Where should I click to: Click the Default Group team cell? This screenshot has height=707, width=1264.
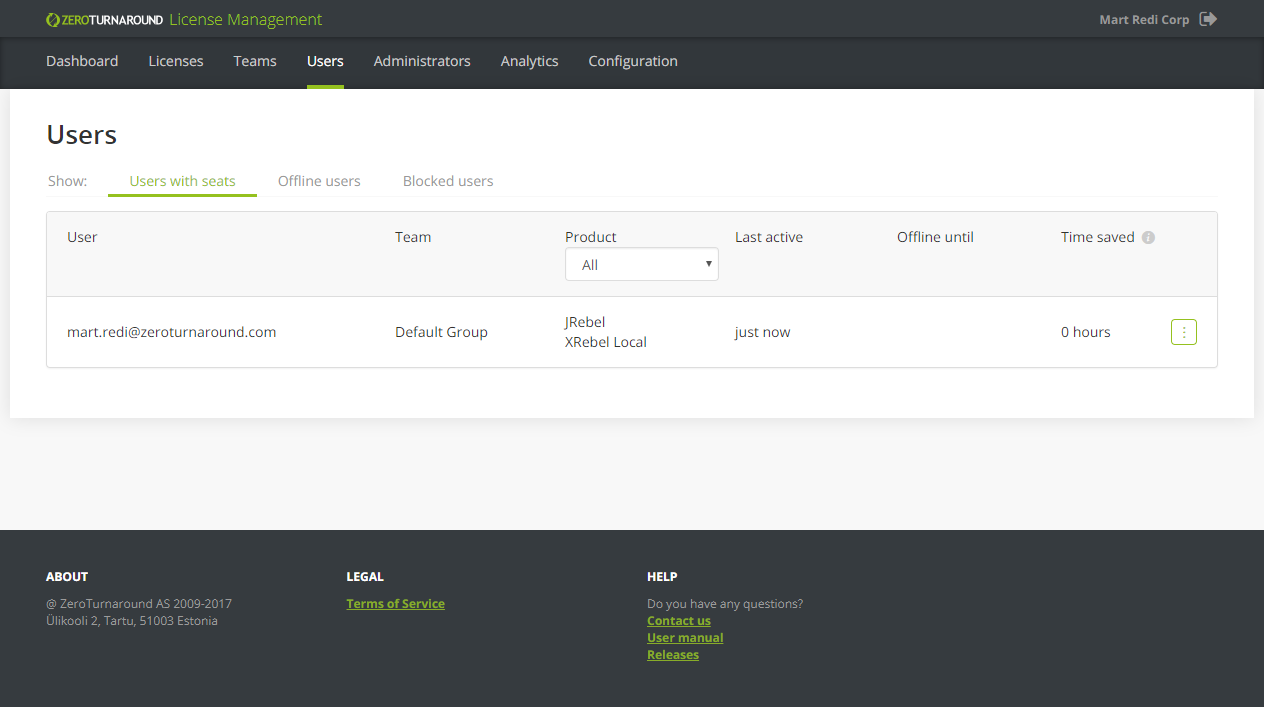click(441, 332)
